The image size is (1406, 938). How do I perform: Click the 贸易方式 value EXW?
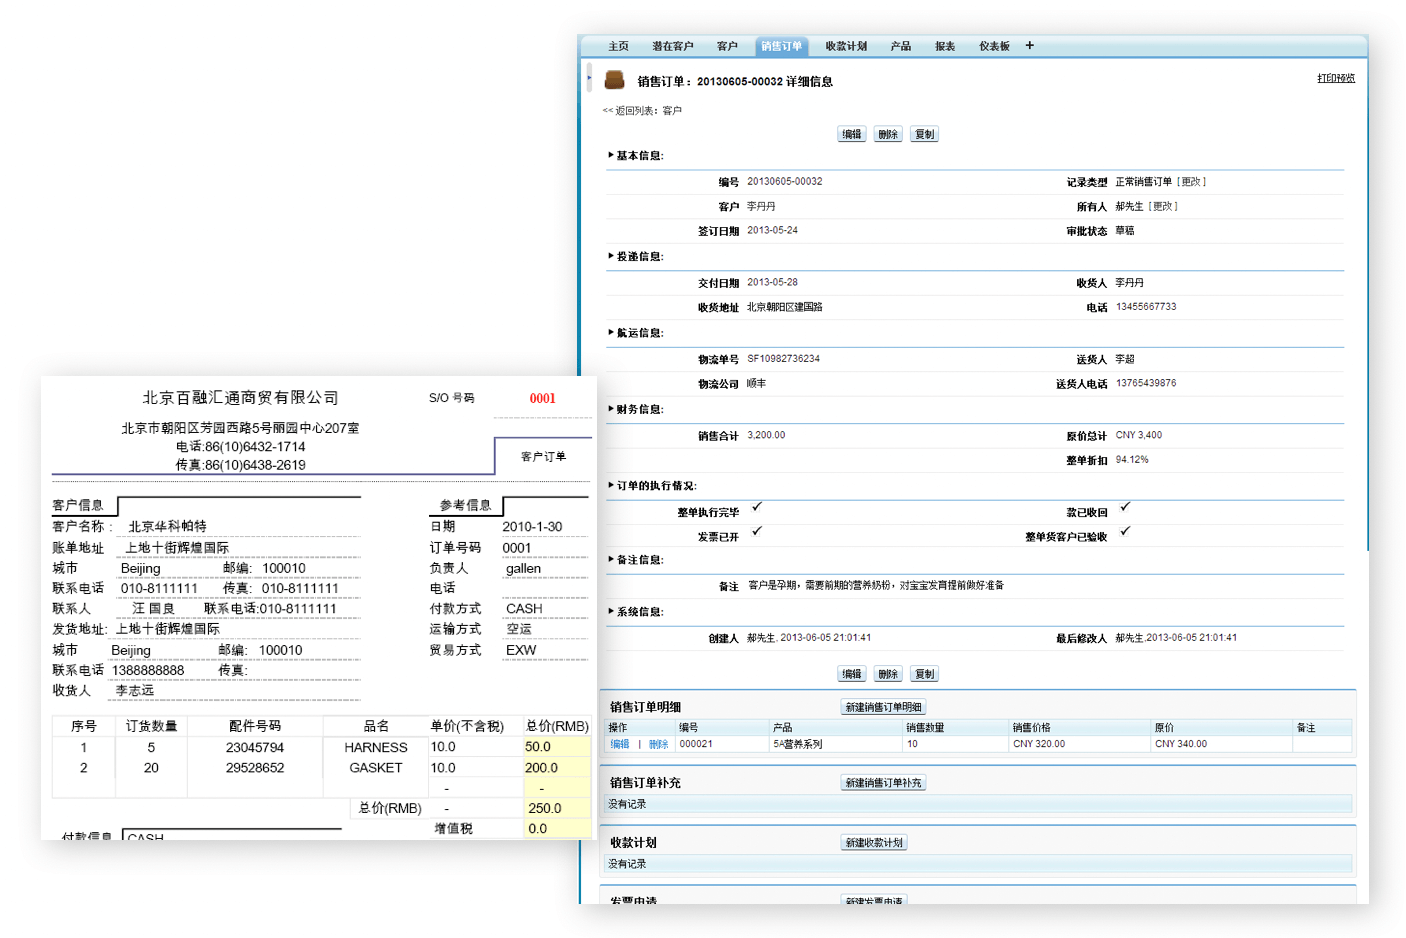point(521,650)
